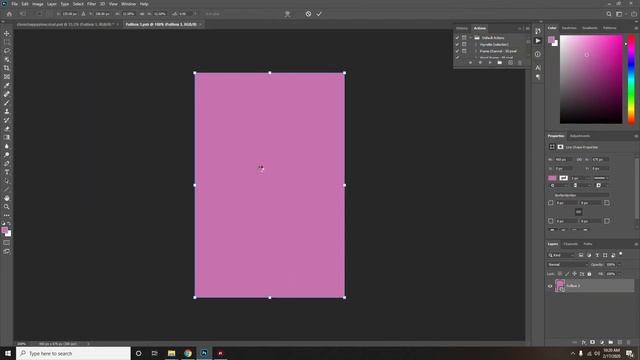This screenshot has width=640, height=360.
Task: Open the Window menu
Action: (x=128, y=4)
